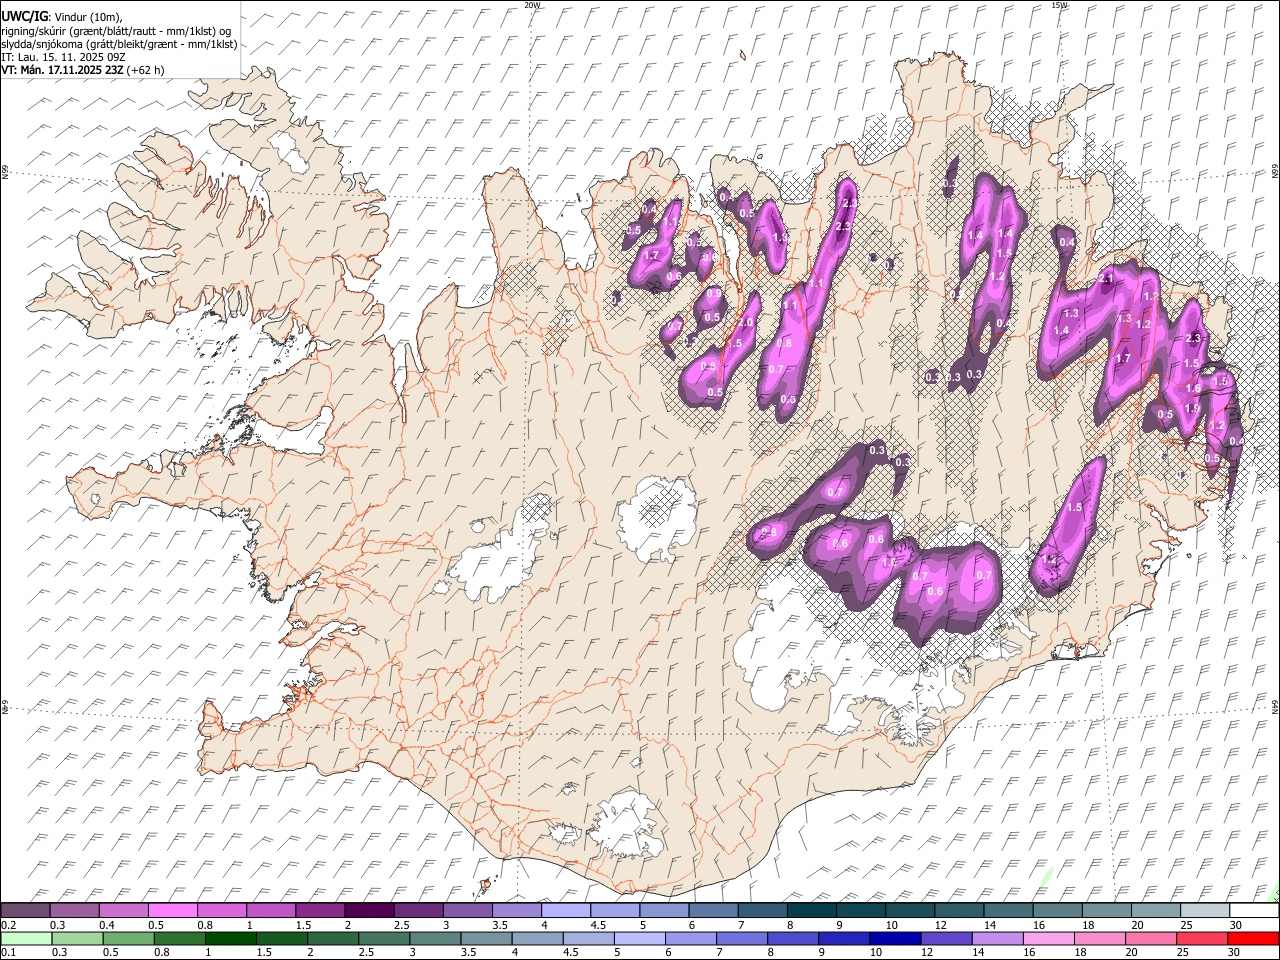Screen dimensions: 1280x960
Task: Click the 20W longitude label at the top
Action: coord(532,5)
